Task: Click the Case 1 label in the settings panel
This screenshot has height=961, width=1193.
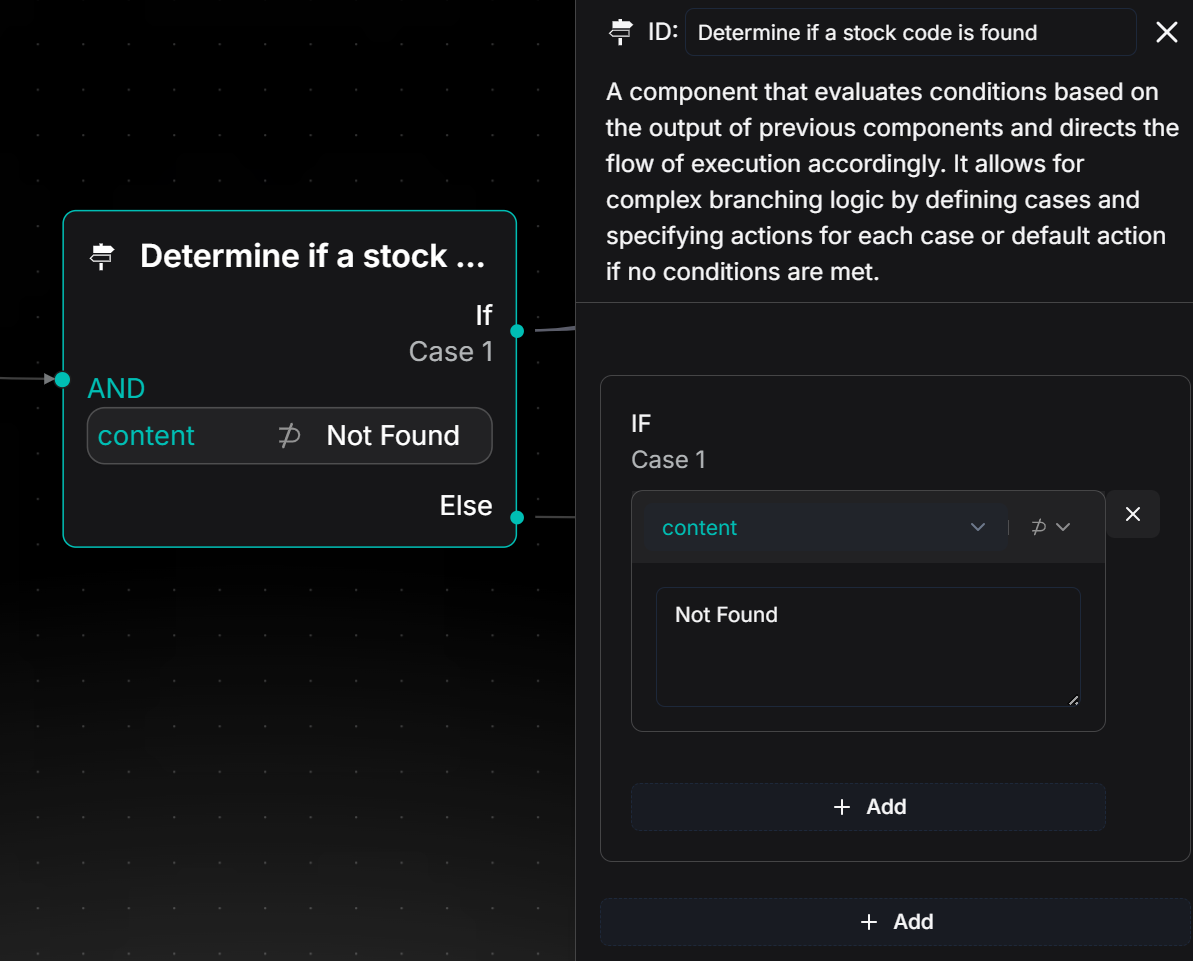Action: (x=668, y=460)
